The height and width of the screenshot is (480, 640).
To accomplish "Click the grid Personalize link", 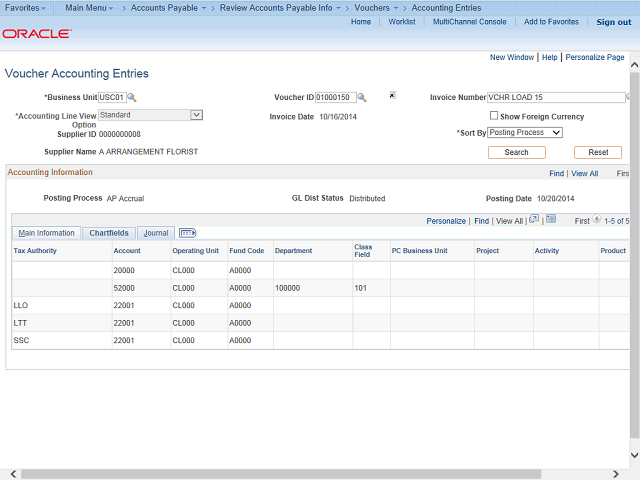I will (446, 220).
